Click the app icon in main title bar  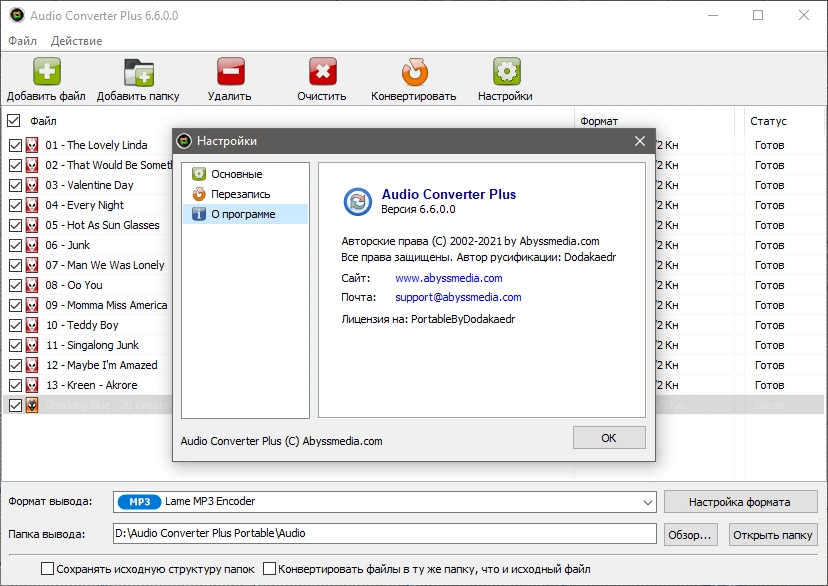pos(17,15)
